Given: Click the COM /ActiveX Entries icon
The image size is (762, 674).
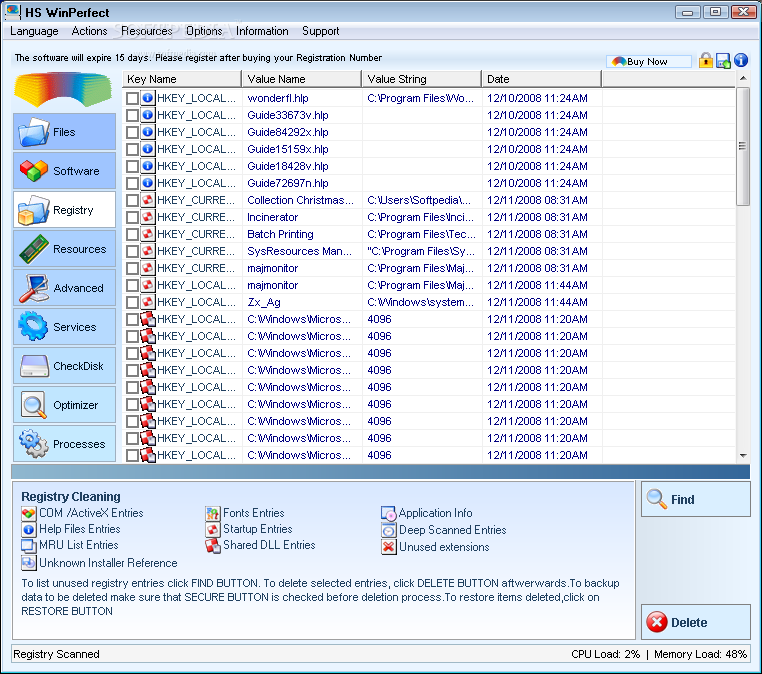Looking at the screenshot, I should coord(29,513).
